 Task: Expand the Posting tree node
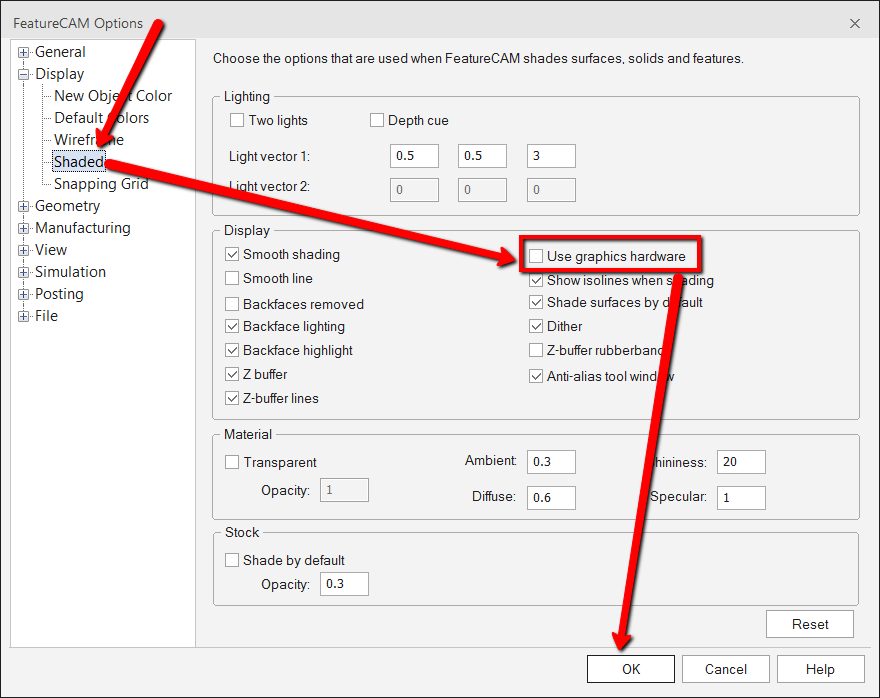23,295
